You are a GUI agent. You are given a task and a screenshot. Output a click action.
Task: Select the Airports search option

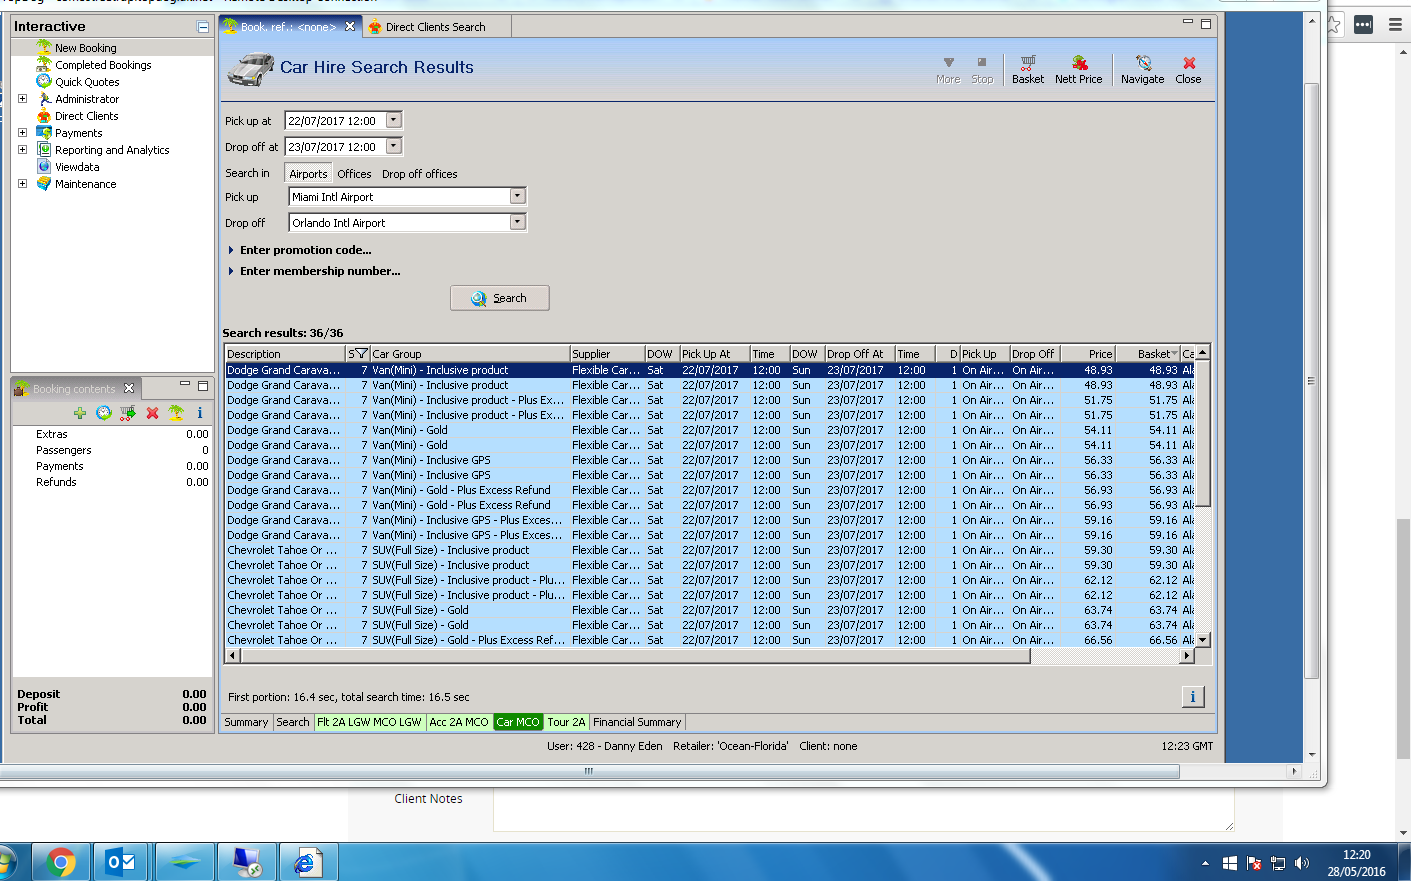(x=308, y=174)
